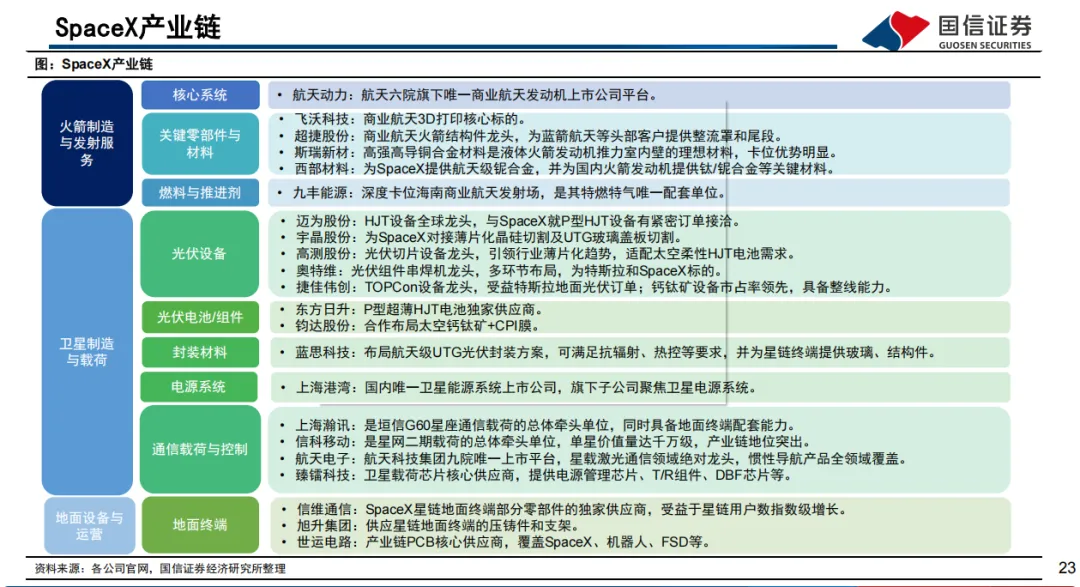
Task: Select the 高测股份 bullet line
Action: 538,254
